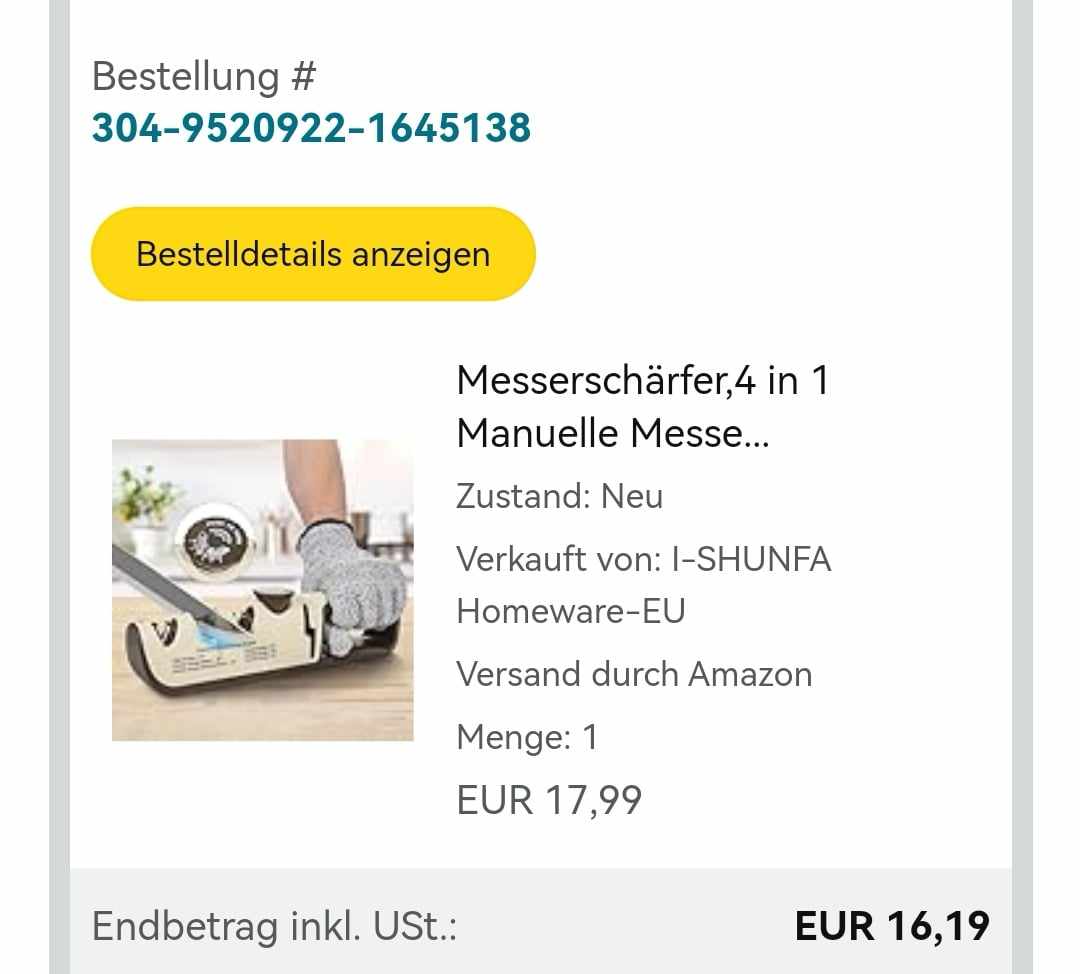The image size is (1080, 974).
Task: Click the Endbetrag inkl. USt. label
Action: click(275, 926)
